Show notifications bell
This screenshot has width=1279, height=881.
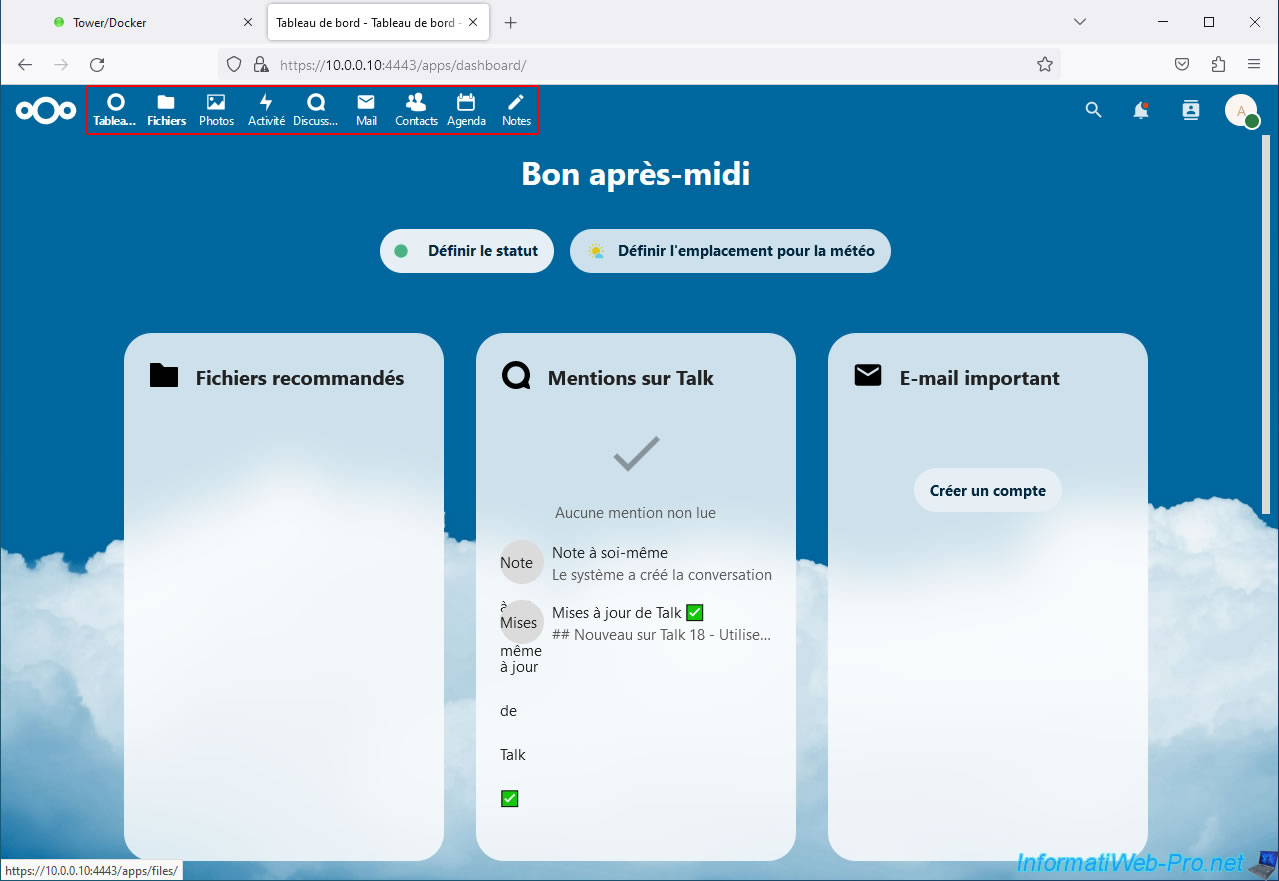point(1141,110)
